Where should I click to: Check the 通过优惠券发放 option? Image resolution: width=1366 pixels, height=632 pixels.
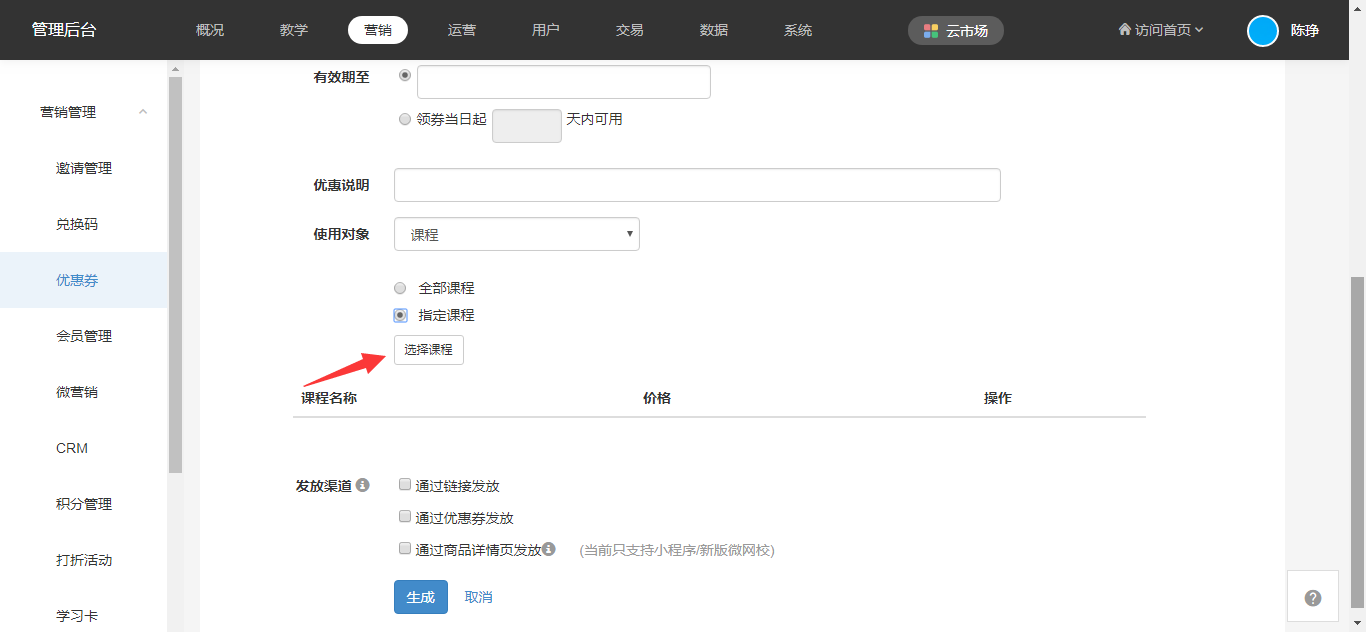tap(405, 517)
